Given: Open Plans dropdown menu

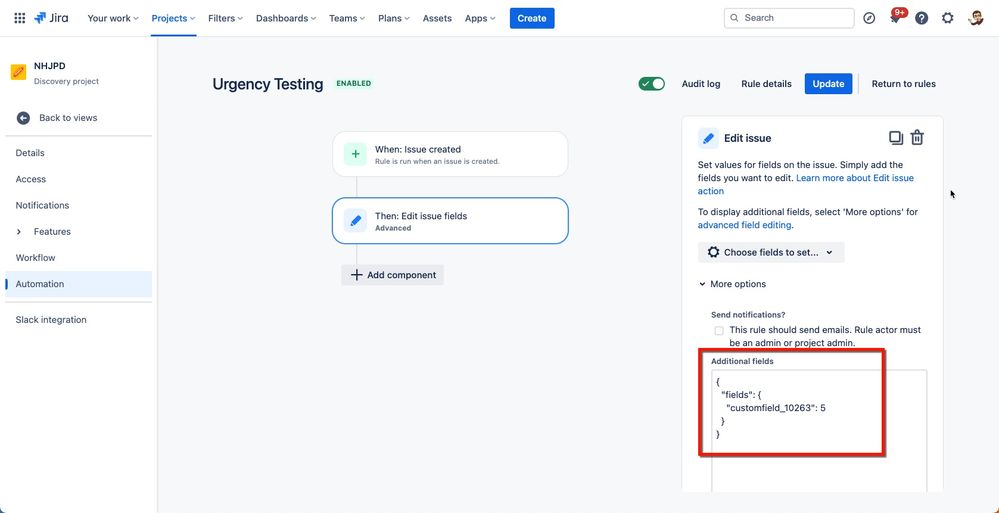Looking at the screenshot, I should click(x=394, y=18).
